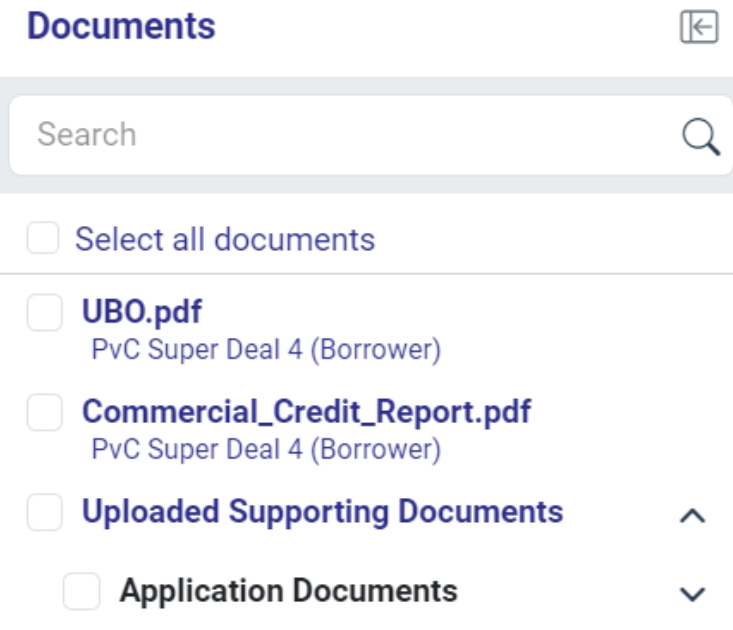Click the Select all documents label
The width and height of the screenshot is (733, 630).
coord(225,239)
